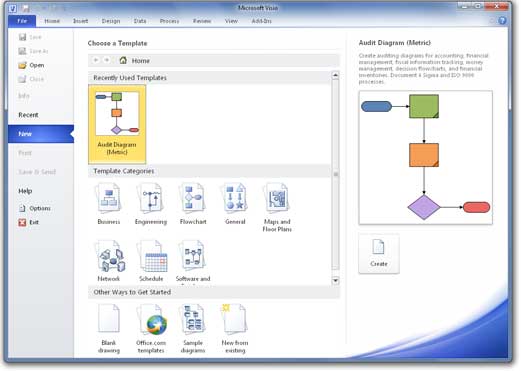
Task: Select Recent in the backstage sidebar
Action: click(x=28, y=115)
